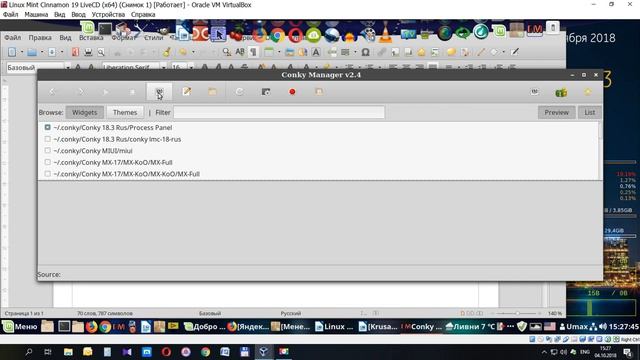Click Русский language field in Writer status bar
Viewport: 640px width, 360px height.
tap(291, 313)
